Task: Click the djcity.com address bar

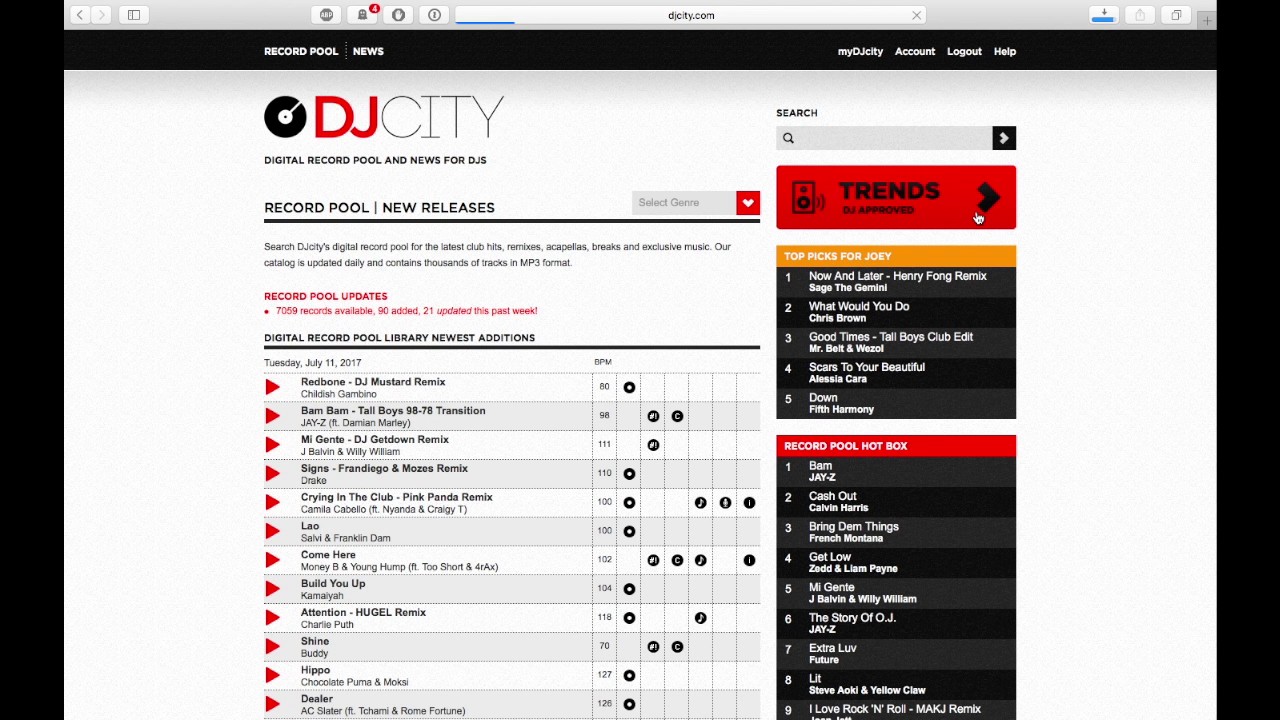Action: pyautogui.click(x=691, y=15)
